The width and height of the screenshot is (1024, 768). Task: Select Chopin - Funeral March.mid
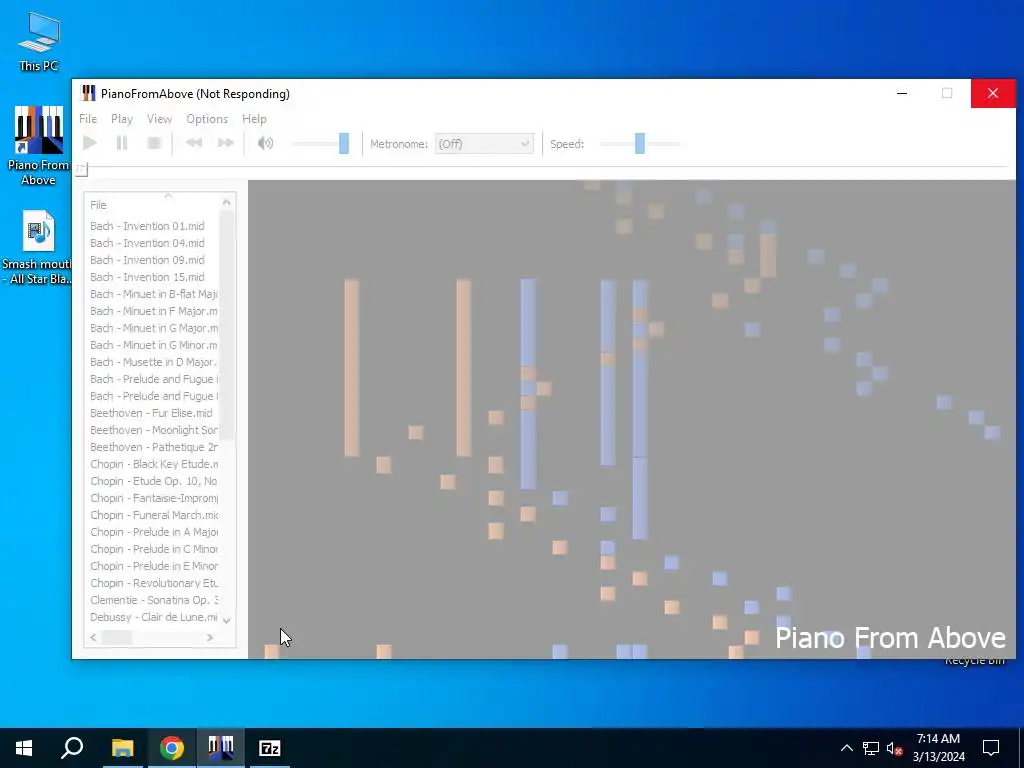click(154, 515)
